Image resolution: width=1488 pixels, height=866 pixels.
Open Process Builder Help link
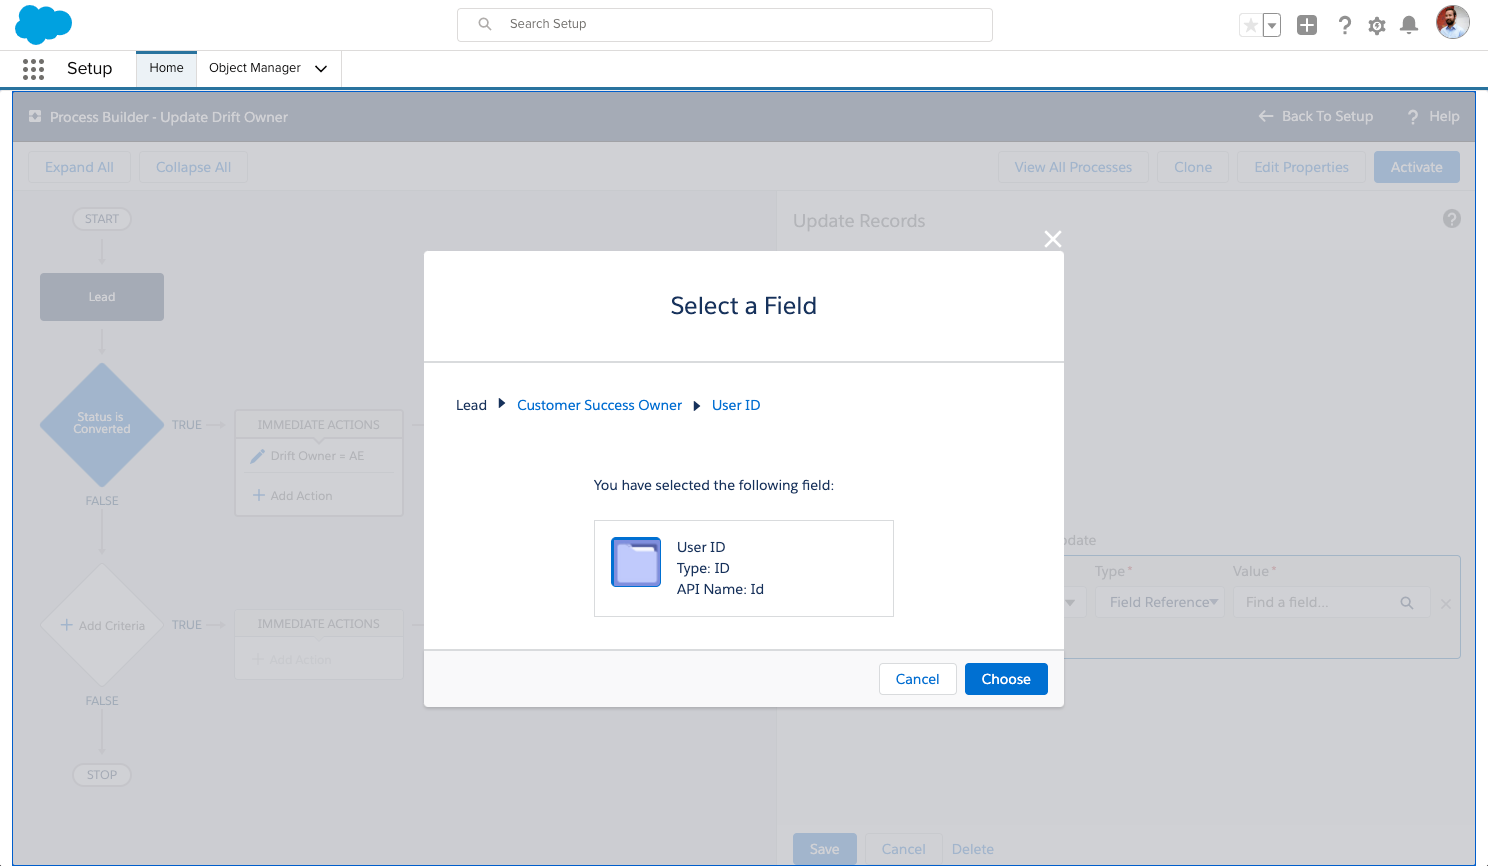(x=1433, y=117)
